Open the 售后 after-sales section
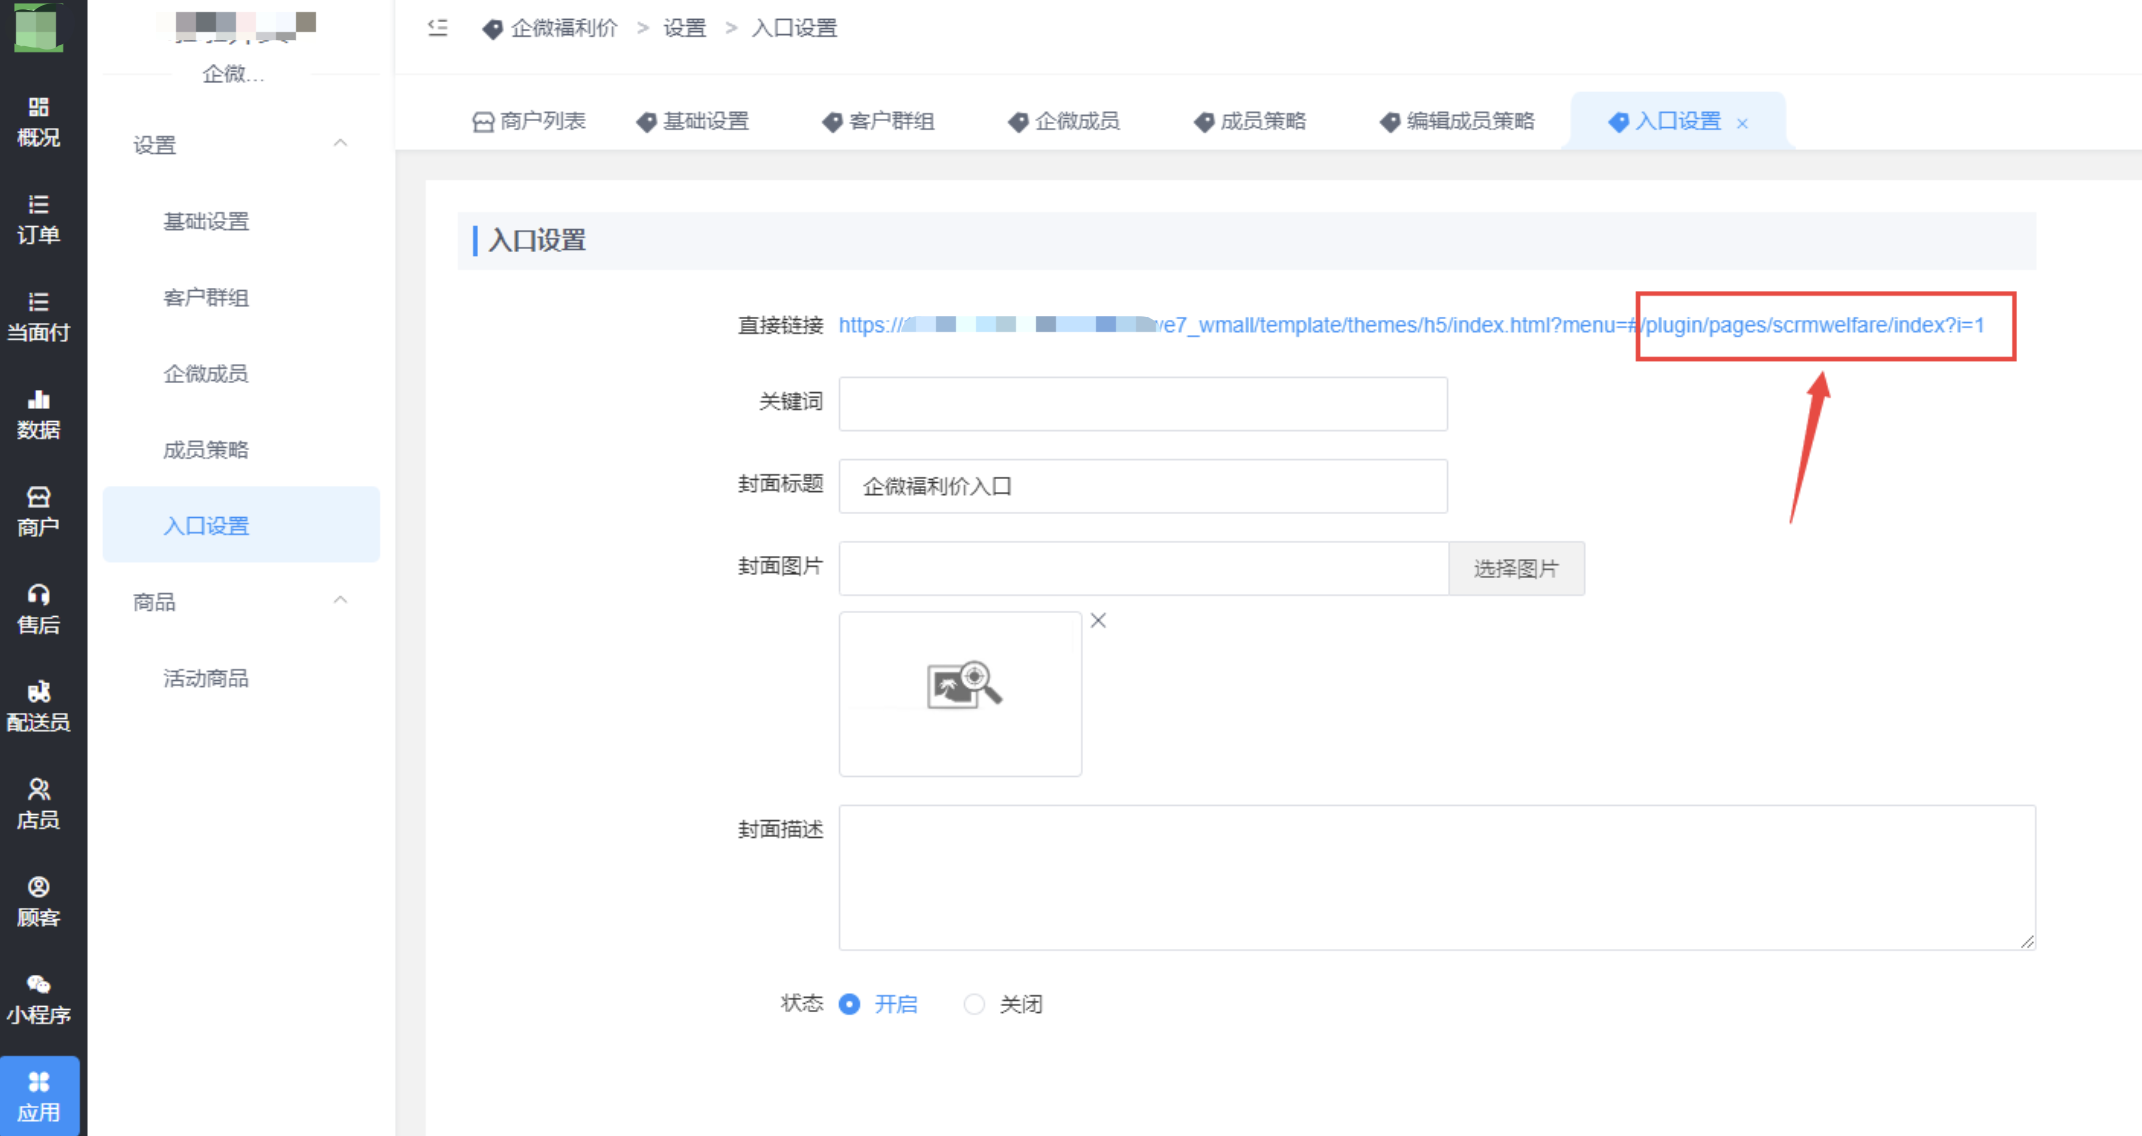 pos(38,610)
